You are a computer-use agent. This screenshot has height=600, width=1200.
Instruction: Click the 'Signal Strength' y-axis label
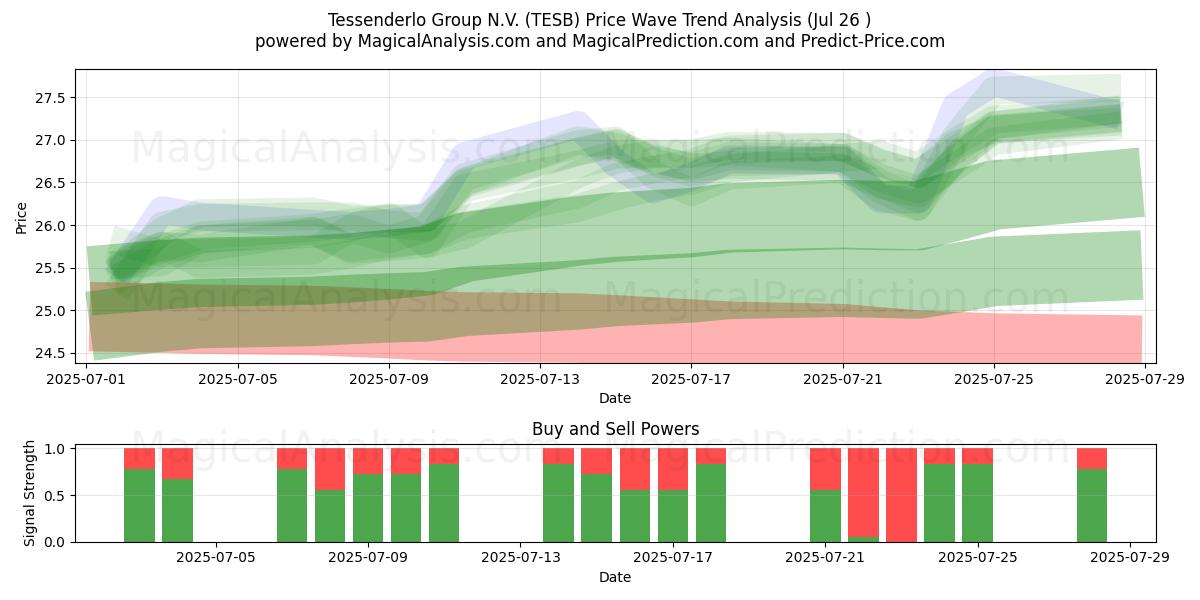click(30, 493)
